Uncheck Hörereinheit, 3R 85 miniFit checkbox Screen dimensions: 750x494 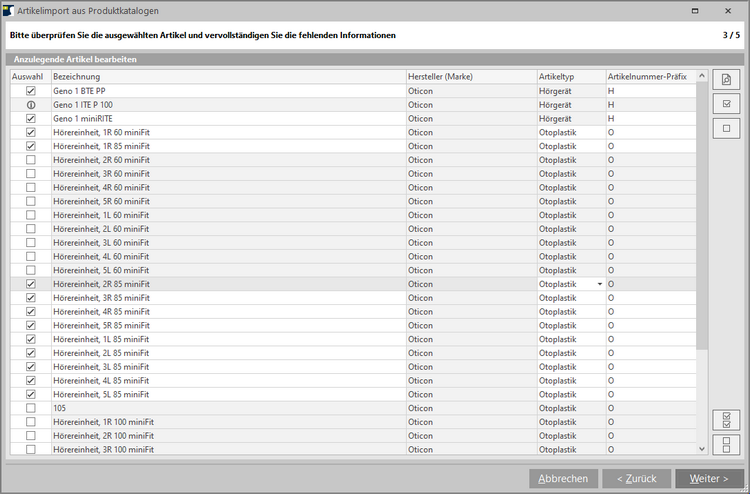point(31,298)
